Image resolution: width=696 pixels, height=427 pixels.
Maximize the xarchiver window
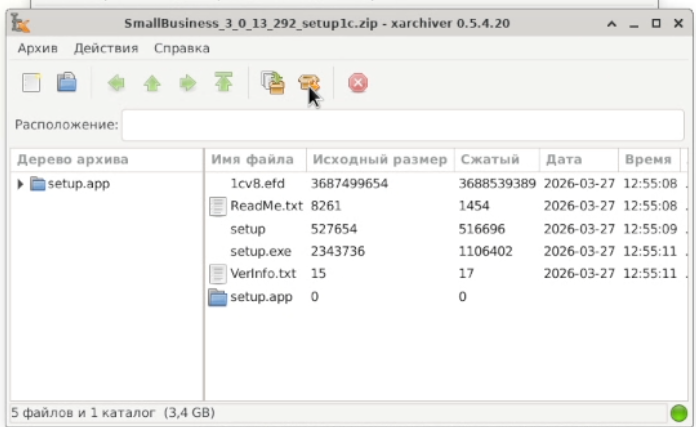click(656, 24)
